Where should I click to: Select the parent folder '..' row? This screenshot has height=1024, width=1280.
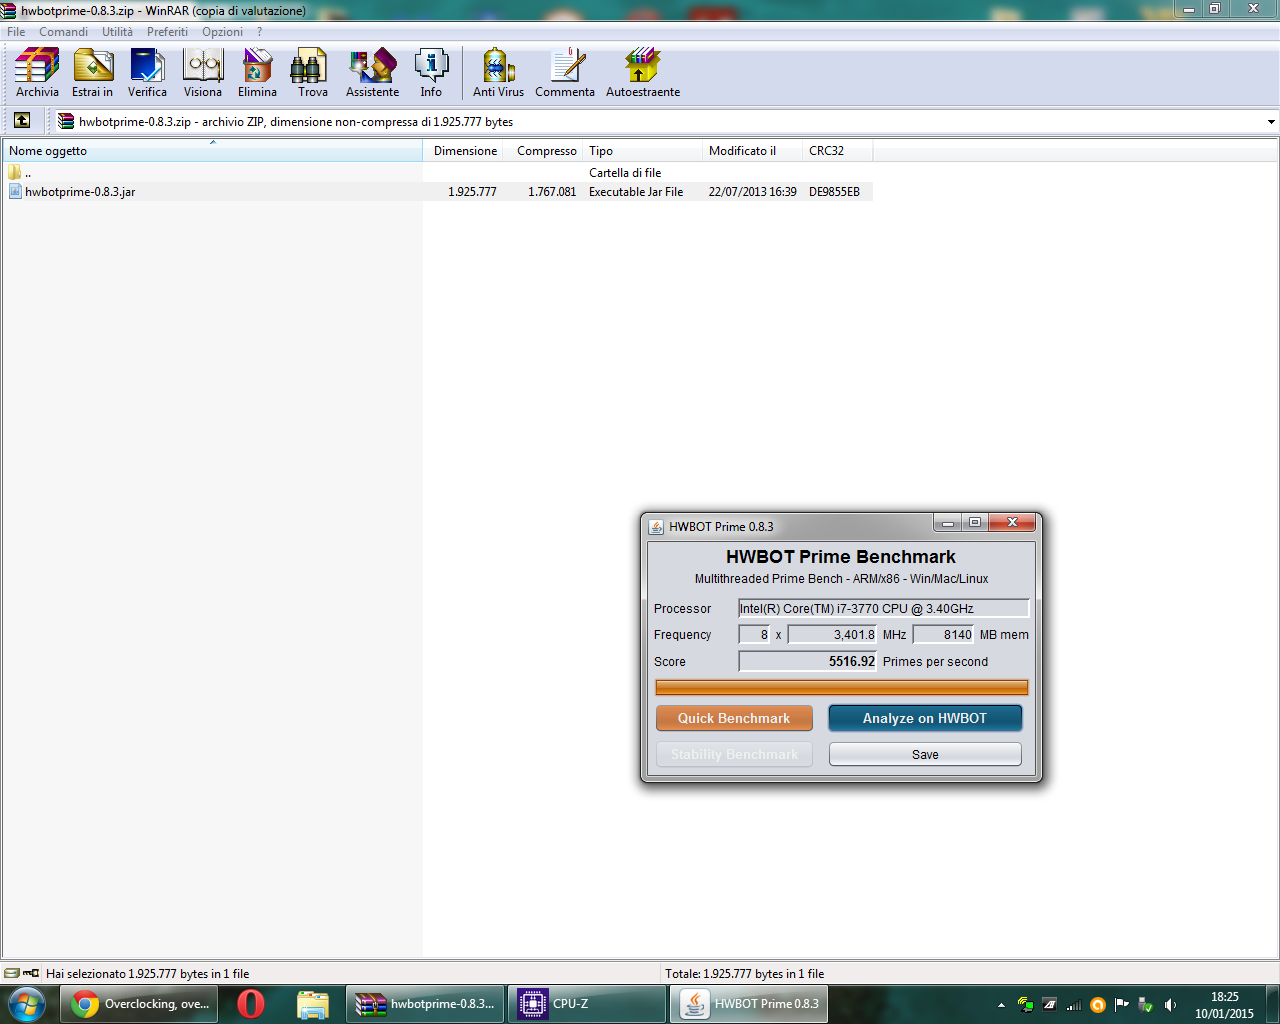(437, 173)
